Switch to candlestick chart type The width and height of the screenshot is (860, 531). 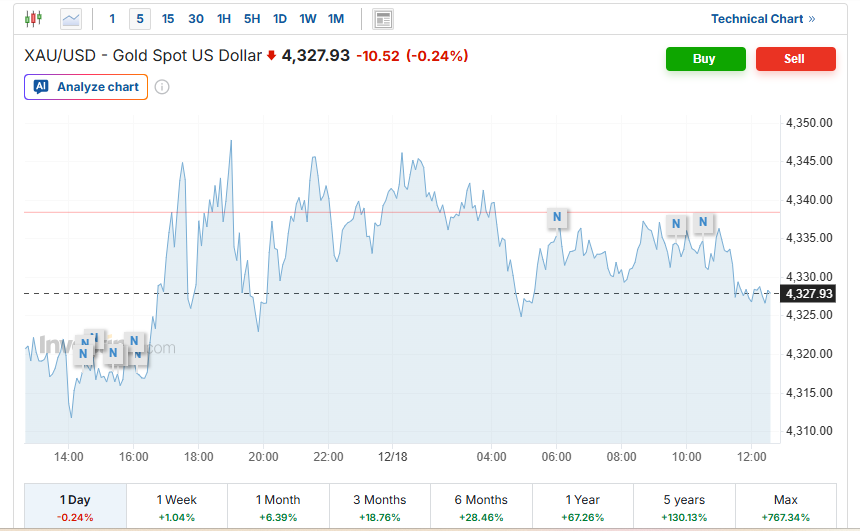34,18
